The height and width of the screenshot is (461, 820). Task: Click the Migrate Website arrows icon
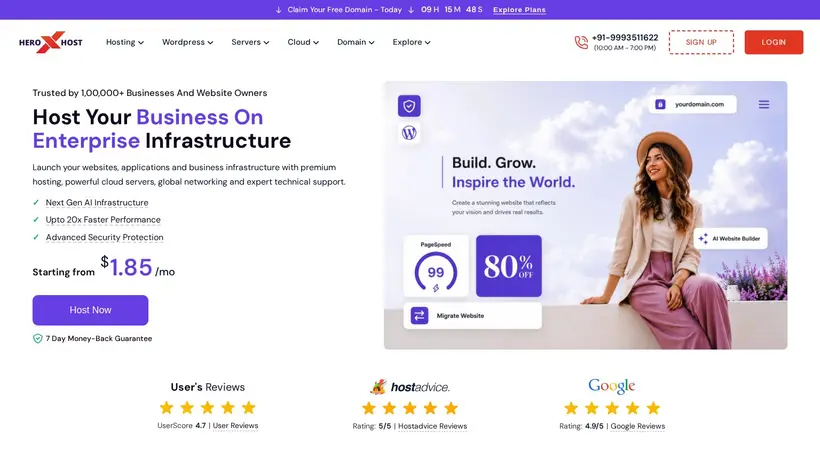(x=419, y=316)
